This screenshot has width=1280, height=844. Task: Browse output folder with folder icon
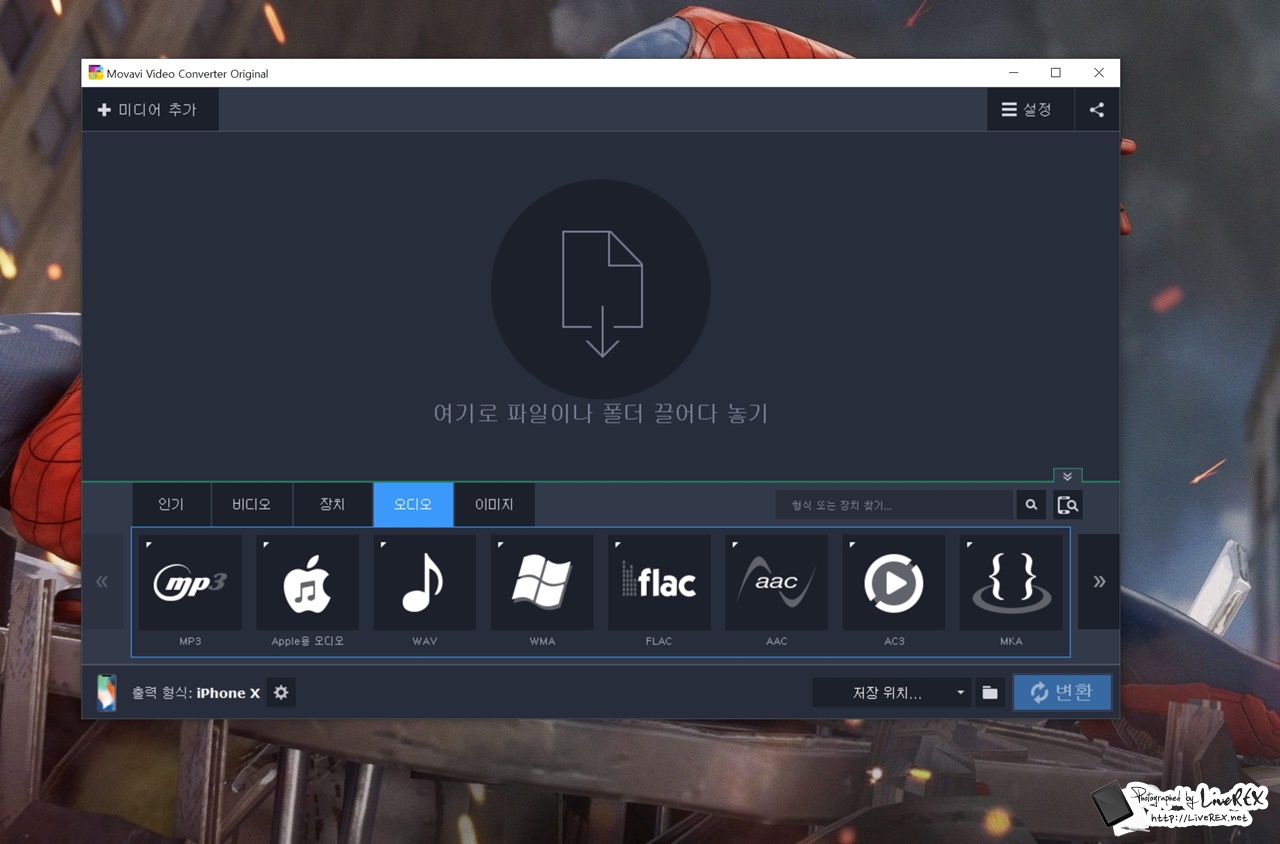[x=990, y=693]
